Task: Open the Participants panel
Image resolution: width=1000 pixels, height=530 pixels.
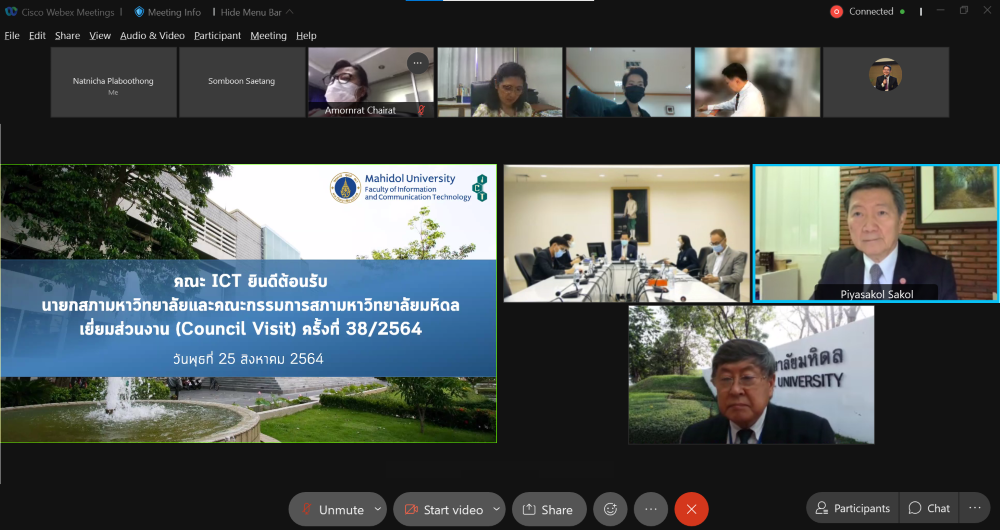Action: (x=853, y=508)
